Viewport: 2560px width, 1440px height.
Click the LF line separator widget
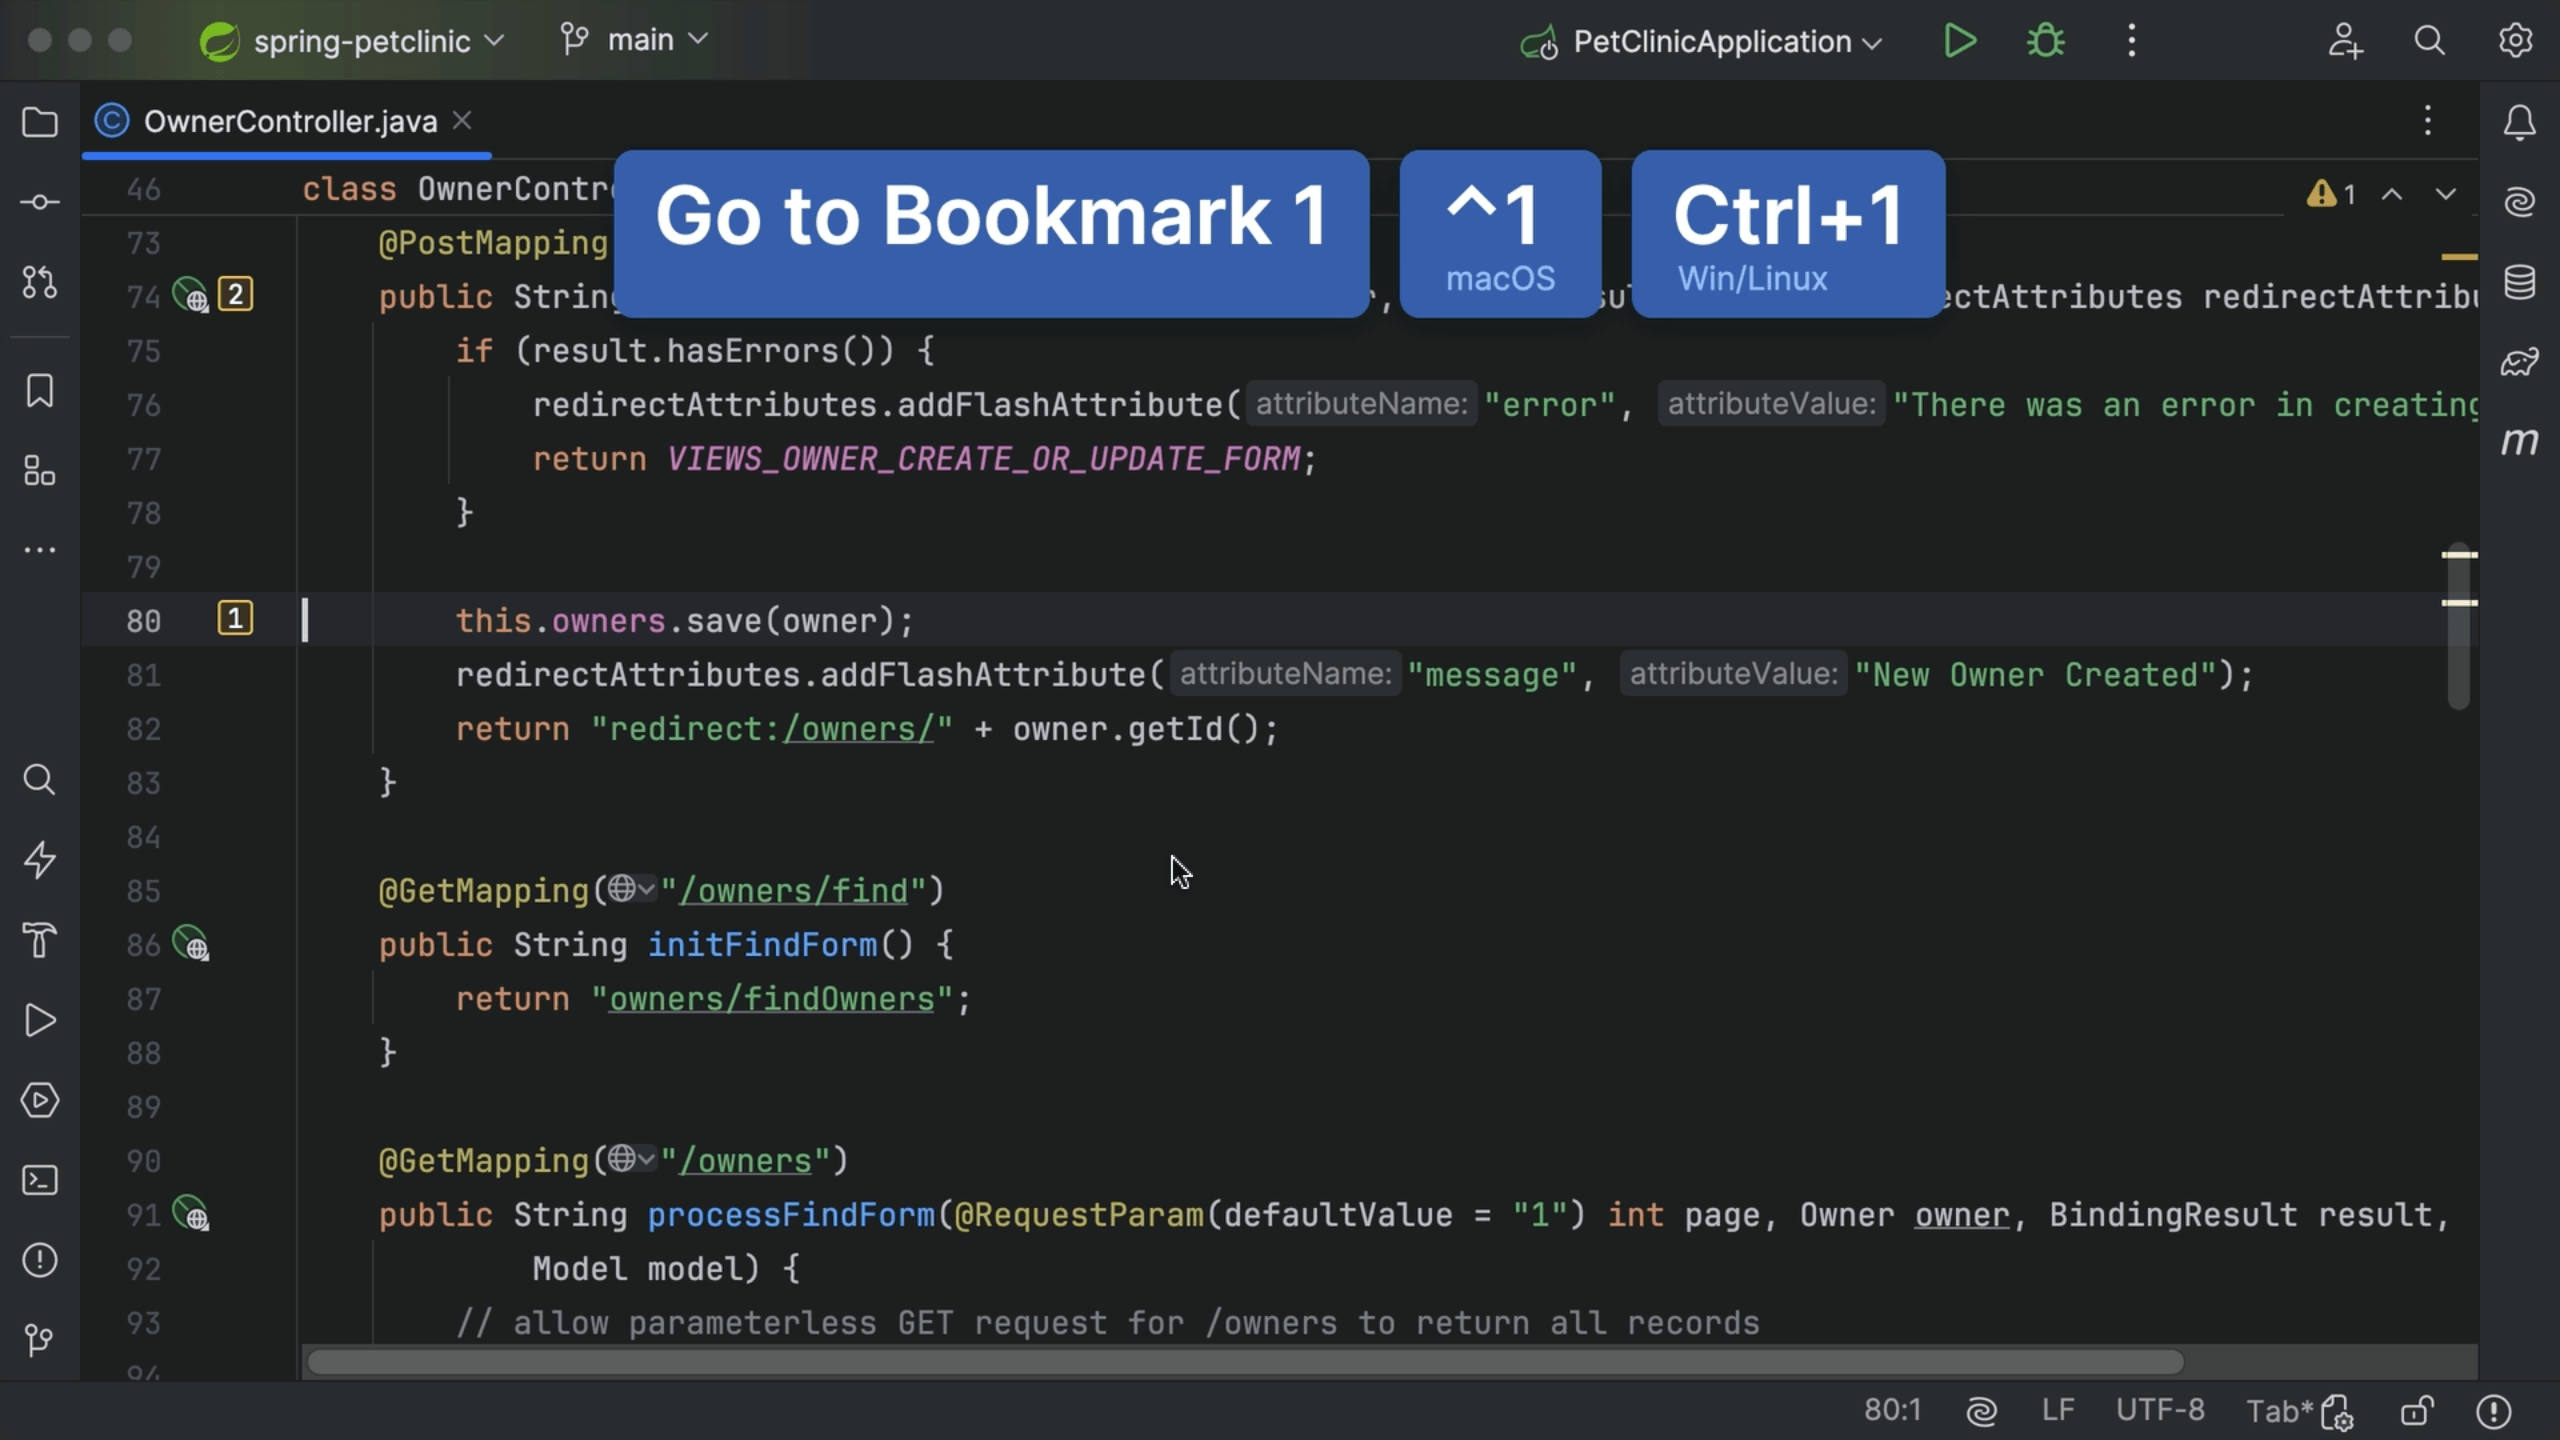tap(2057, 1411)
